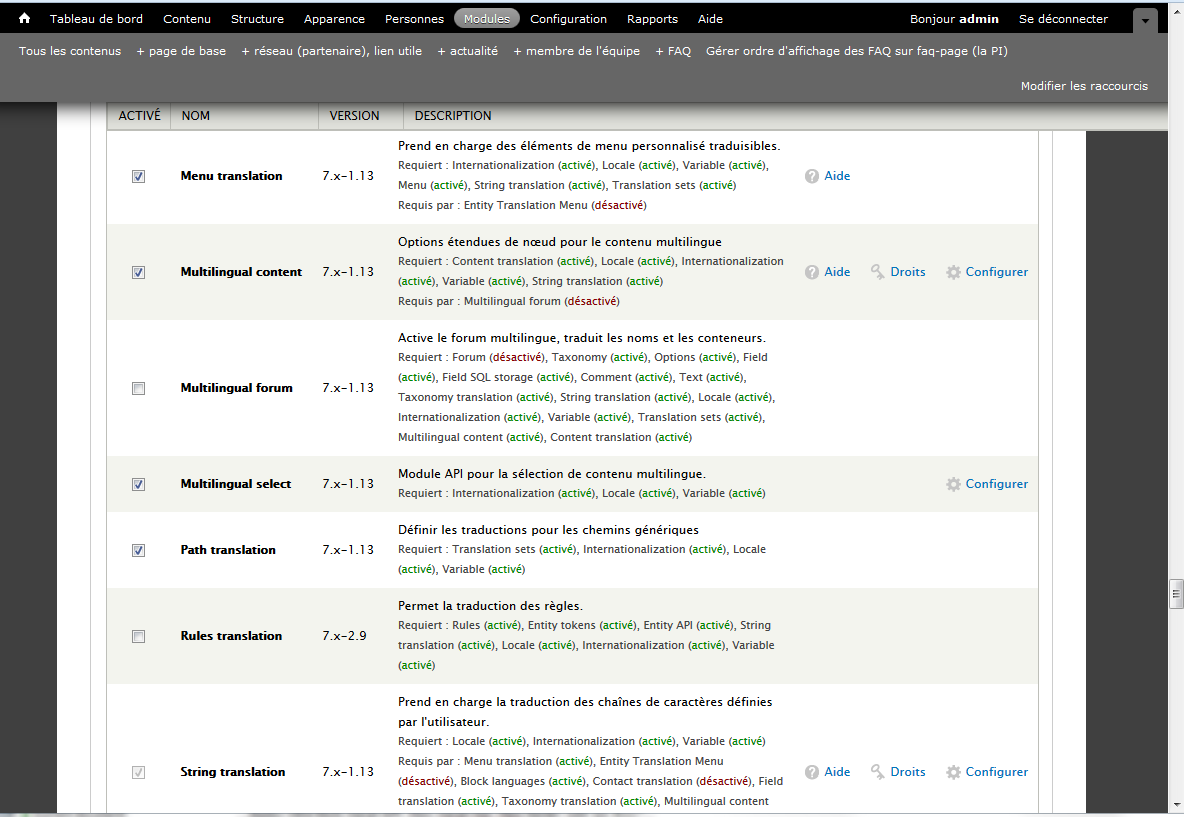1184x817 pixels.
Task: Click the Modifier les raccourcis link
Action: (1084, 86)
